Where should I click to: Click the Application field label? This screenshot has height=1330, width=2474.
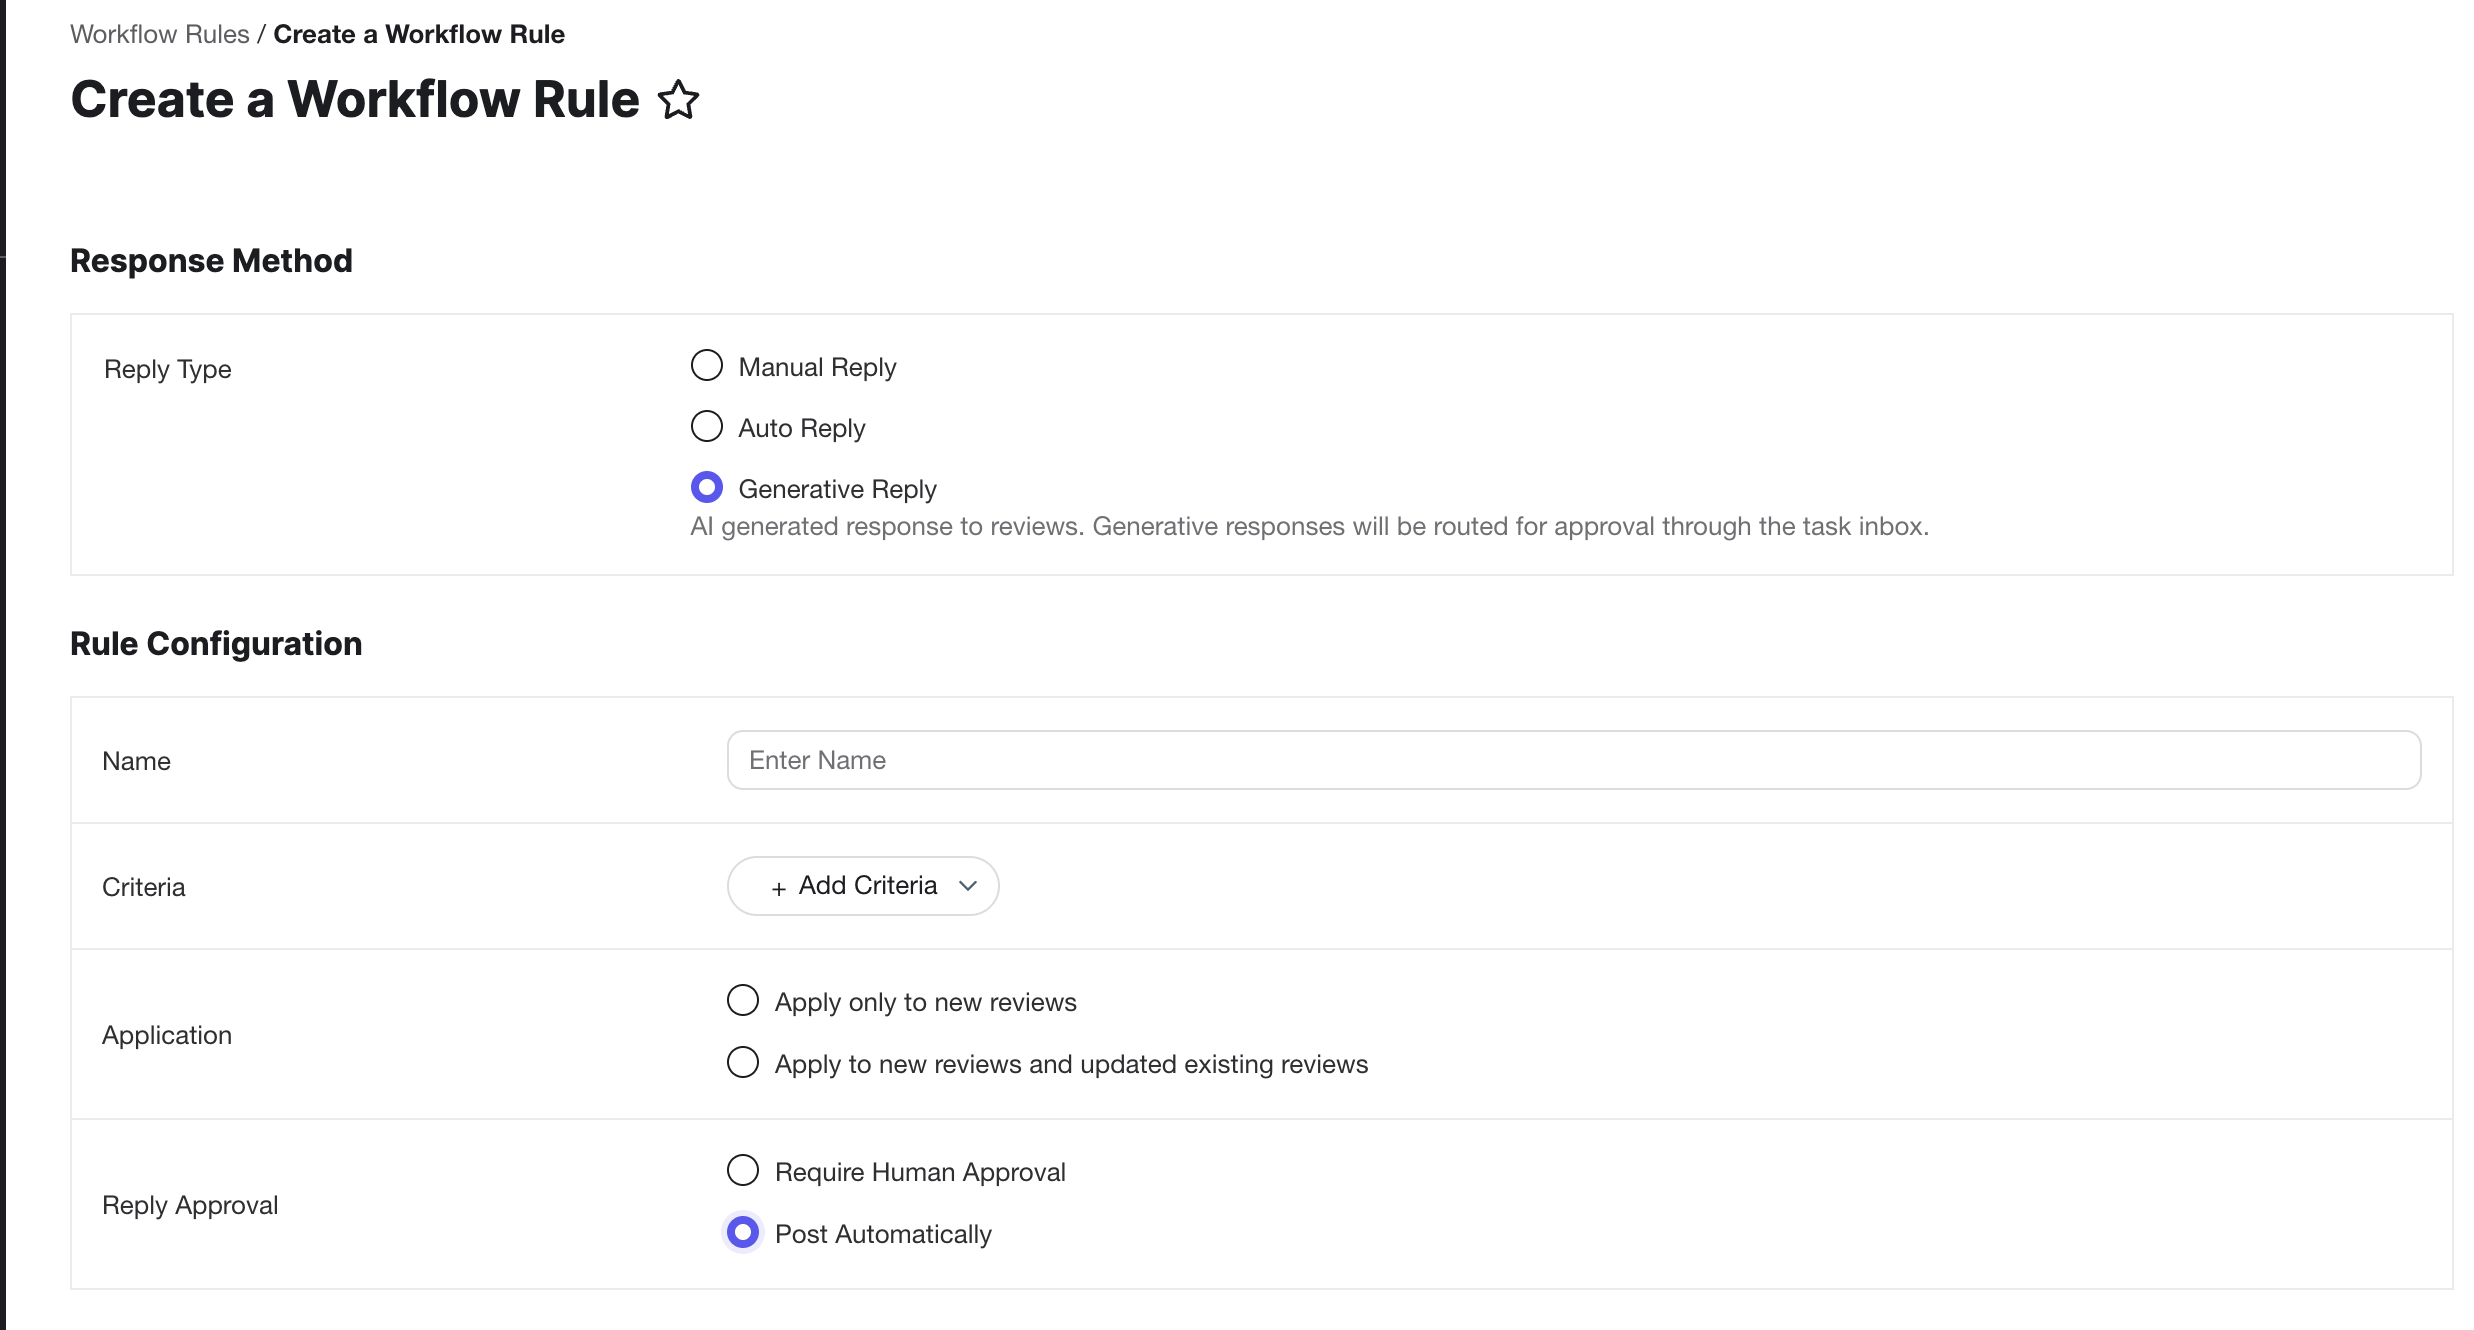167,1035
